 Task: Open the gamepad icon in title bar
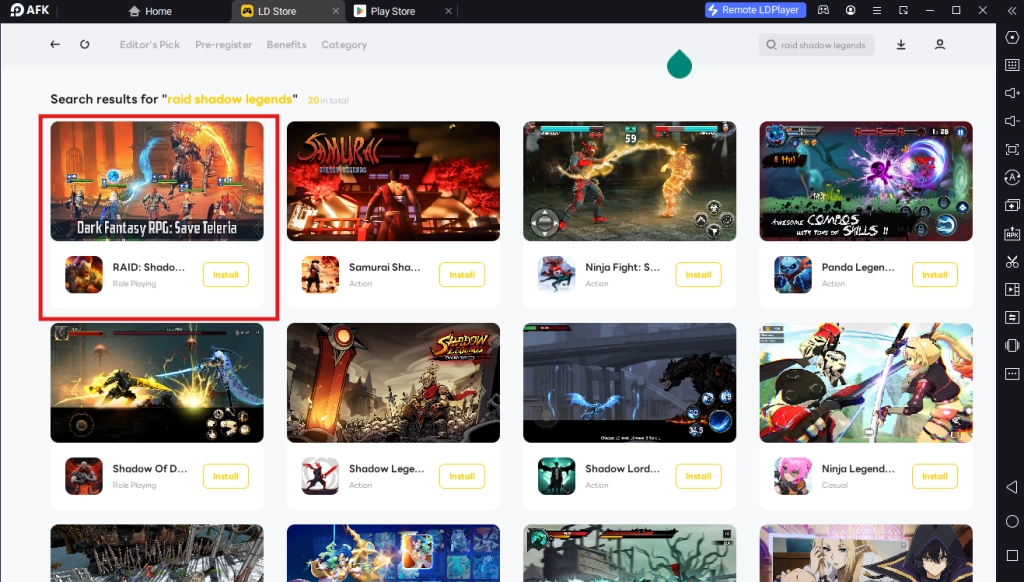tap(824, 10)
